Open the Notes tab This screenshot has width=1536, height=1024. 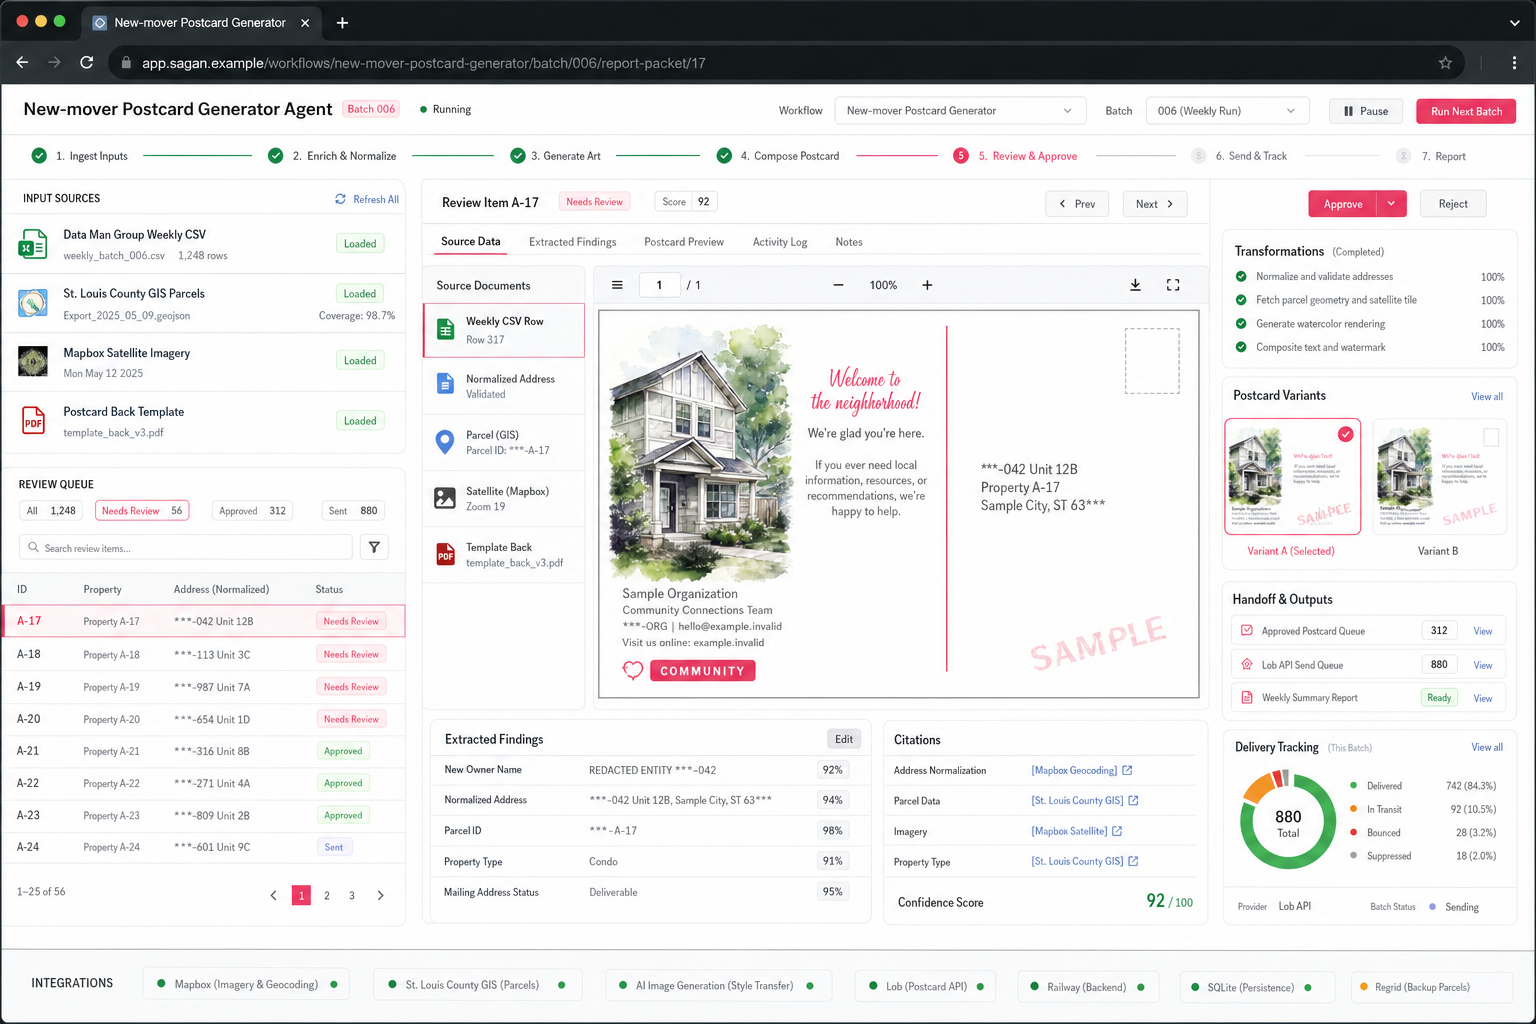click(849, 242)
